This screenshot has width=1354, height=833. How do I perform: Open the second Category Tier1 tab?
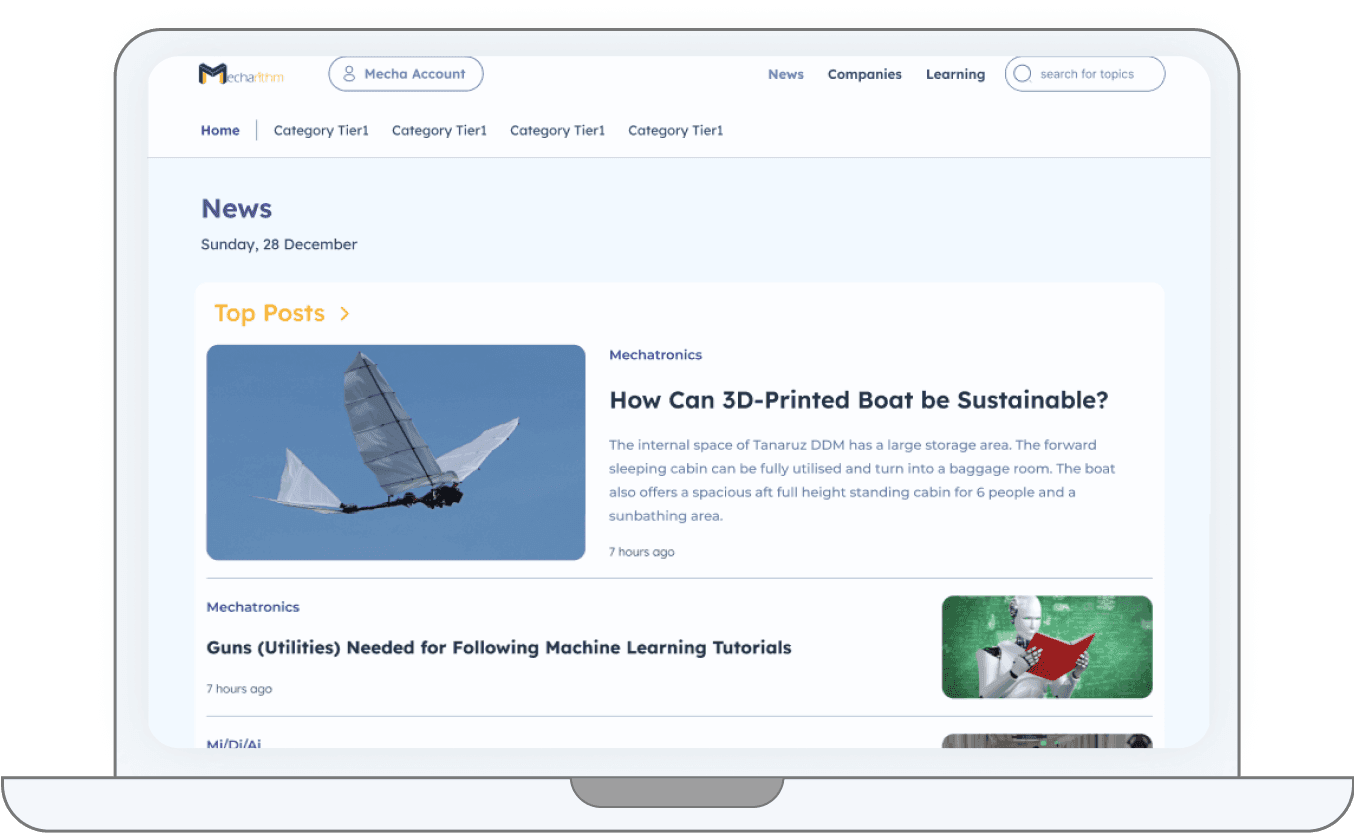tap(439, 130)
